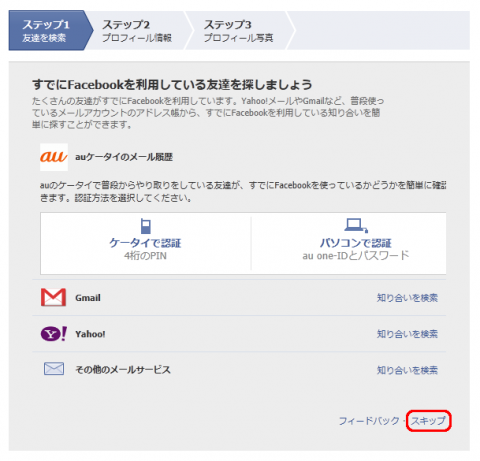Click 知り合いを検索 link for Gmail

click(407, 298)
